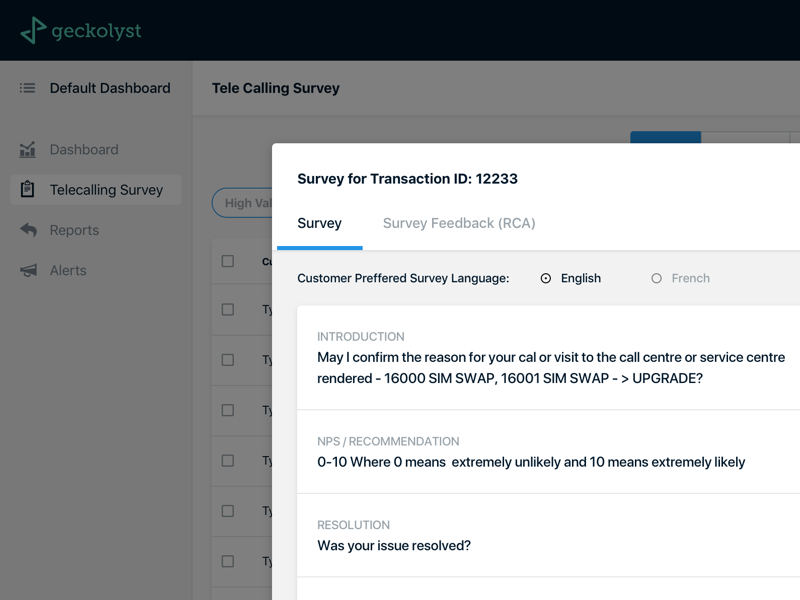The height and width of the screenshot is (600, 800).
Task: Click the Reports reply-arrow icon
Action: pos(29,230)
